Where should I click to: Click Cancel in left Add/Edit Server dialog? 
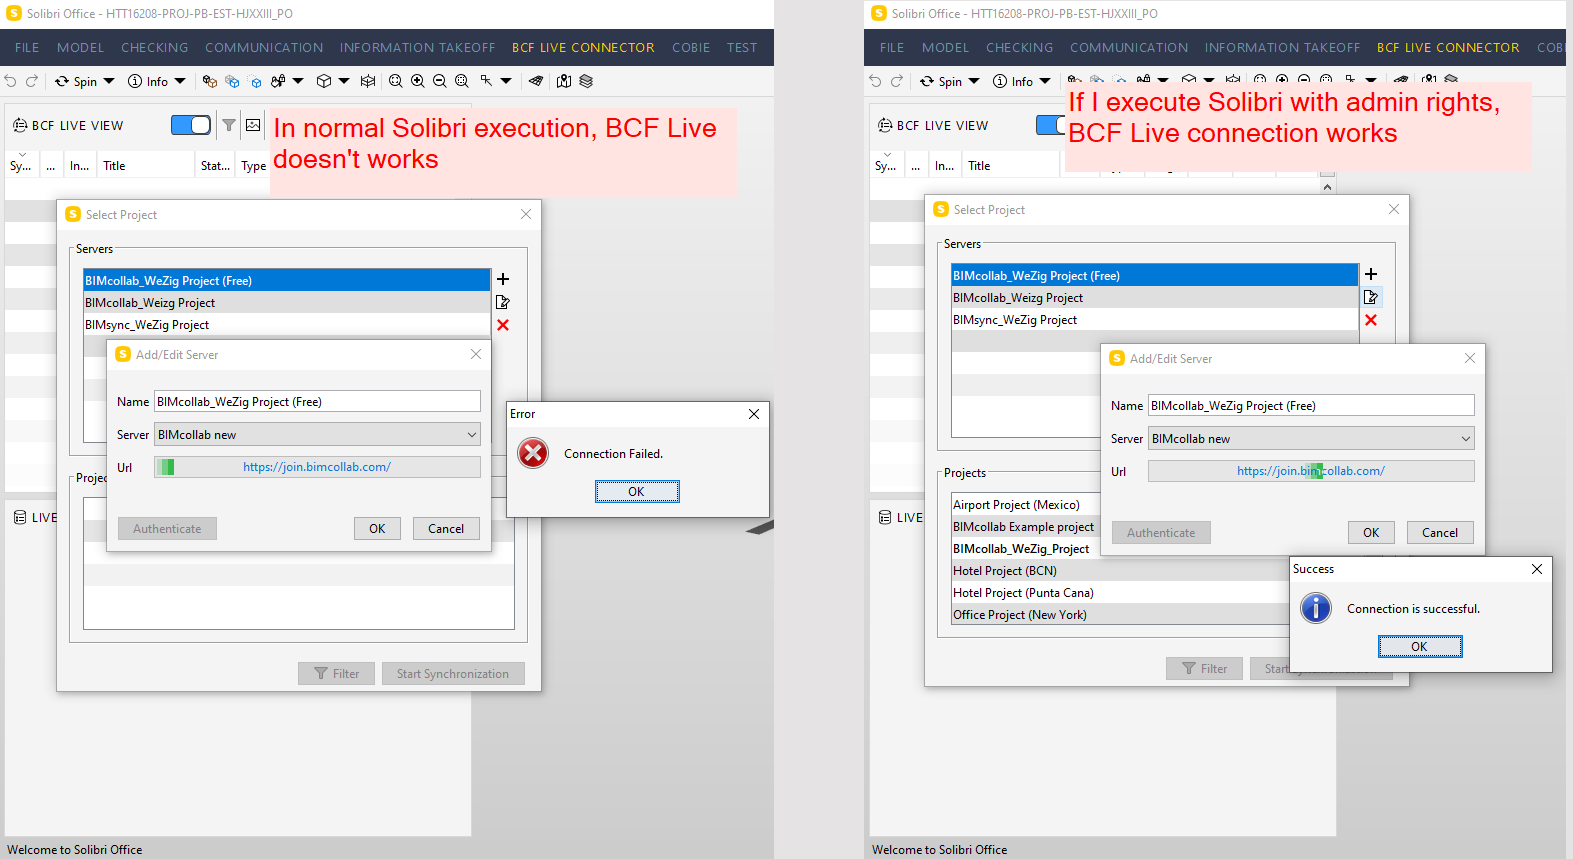(446, 529)
